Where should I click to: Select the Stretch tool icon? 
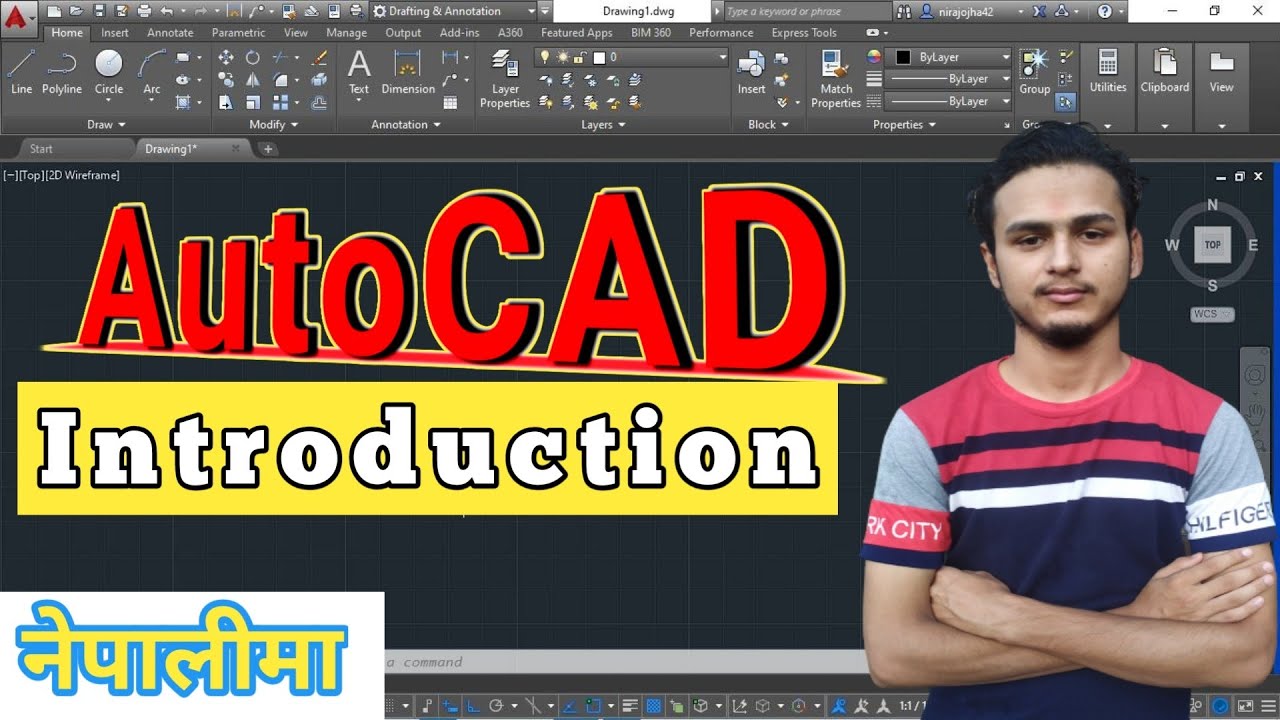click(226, 102)
